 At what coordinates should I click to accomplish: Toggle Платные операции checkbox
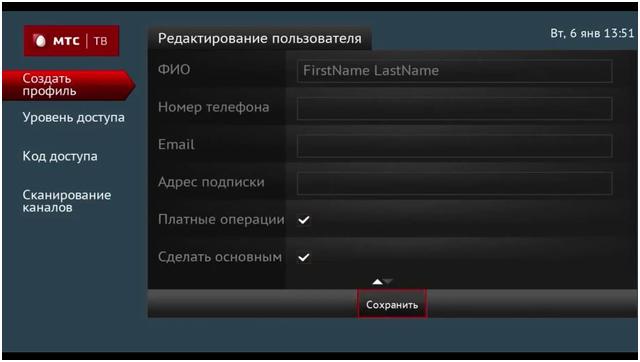[304, 220]
